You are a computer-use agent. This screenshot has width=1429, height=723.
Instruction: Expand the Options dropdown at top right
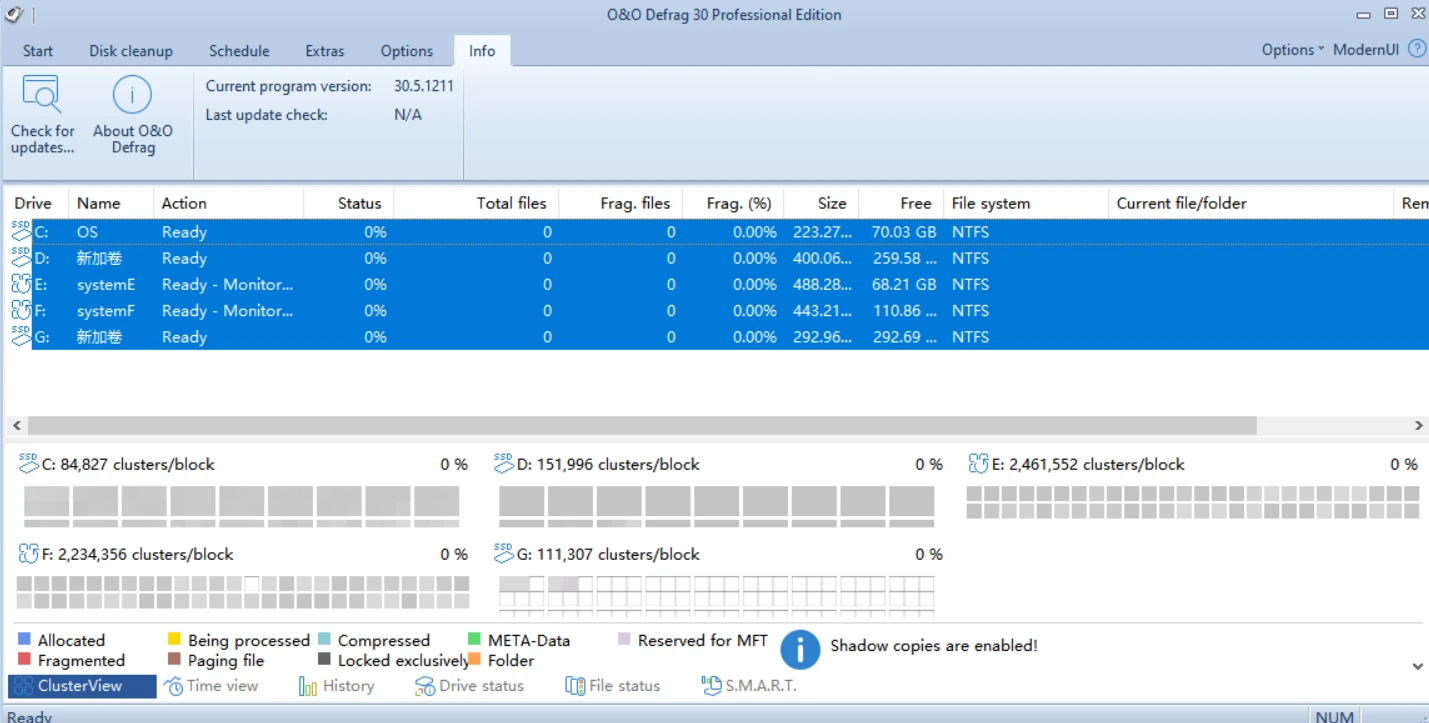pos(1292,50)
